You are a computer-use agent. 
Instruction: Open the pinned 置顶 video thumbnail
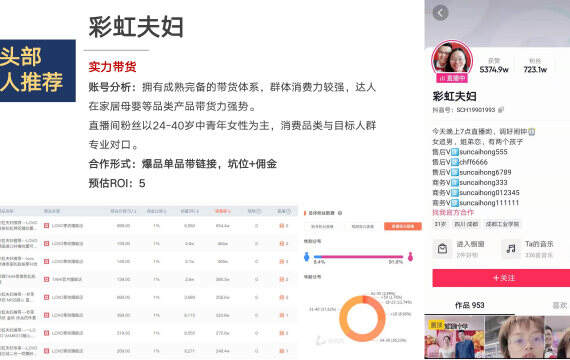[454, 337]
